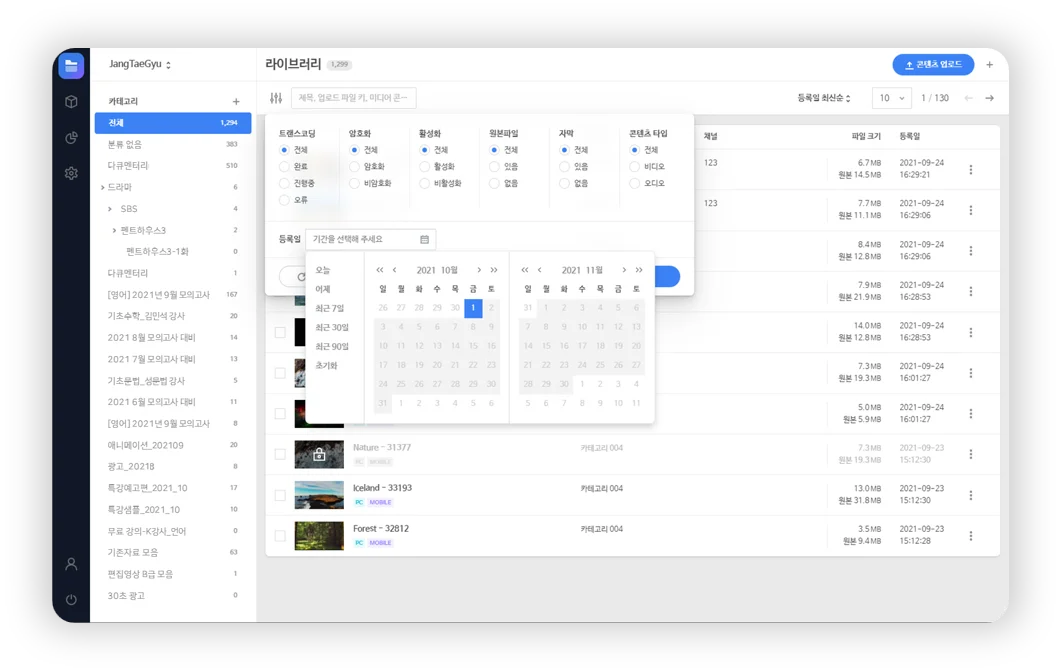Open the settings gear icon in sidebar
The height and width of the screenshot is (671, 1061).
pos(71,173)
